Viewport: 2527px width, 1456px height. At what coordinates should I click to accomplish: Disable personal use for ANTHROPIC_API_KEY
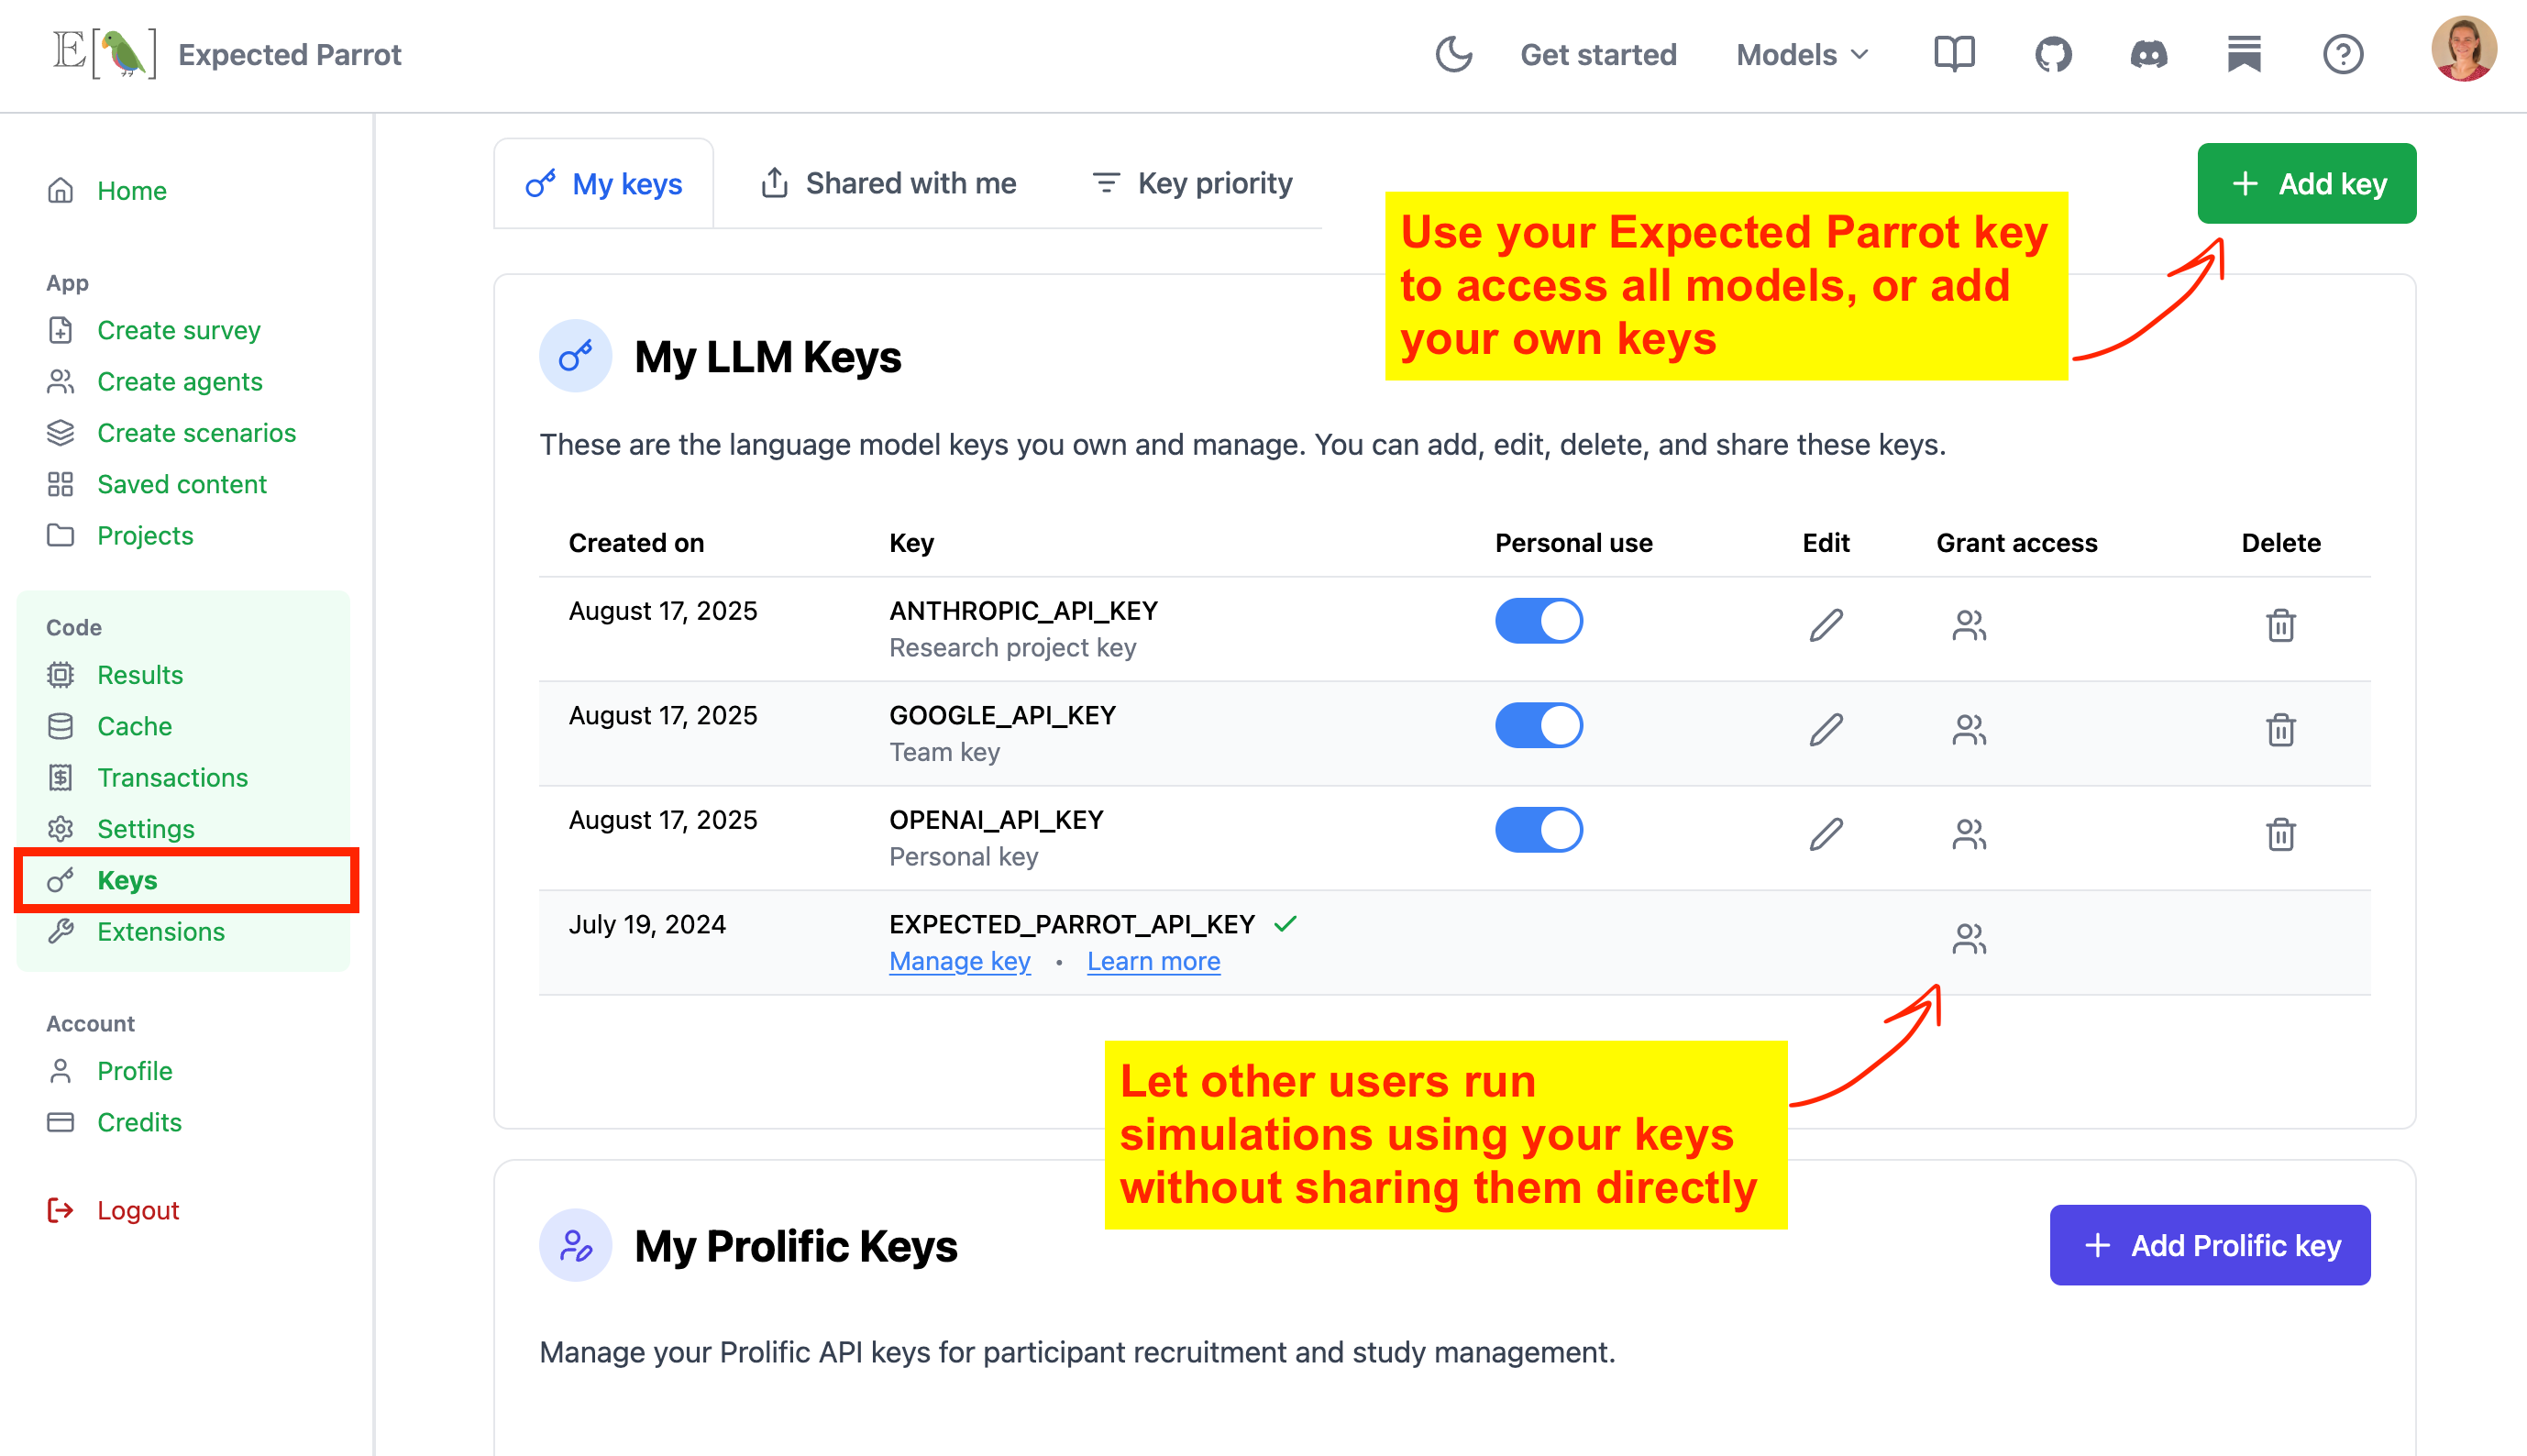click(1538, 621)
